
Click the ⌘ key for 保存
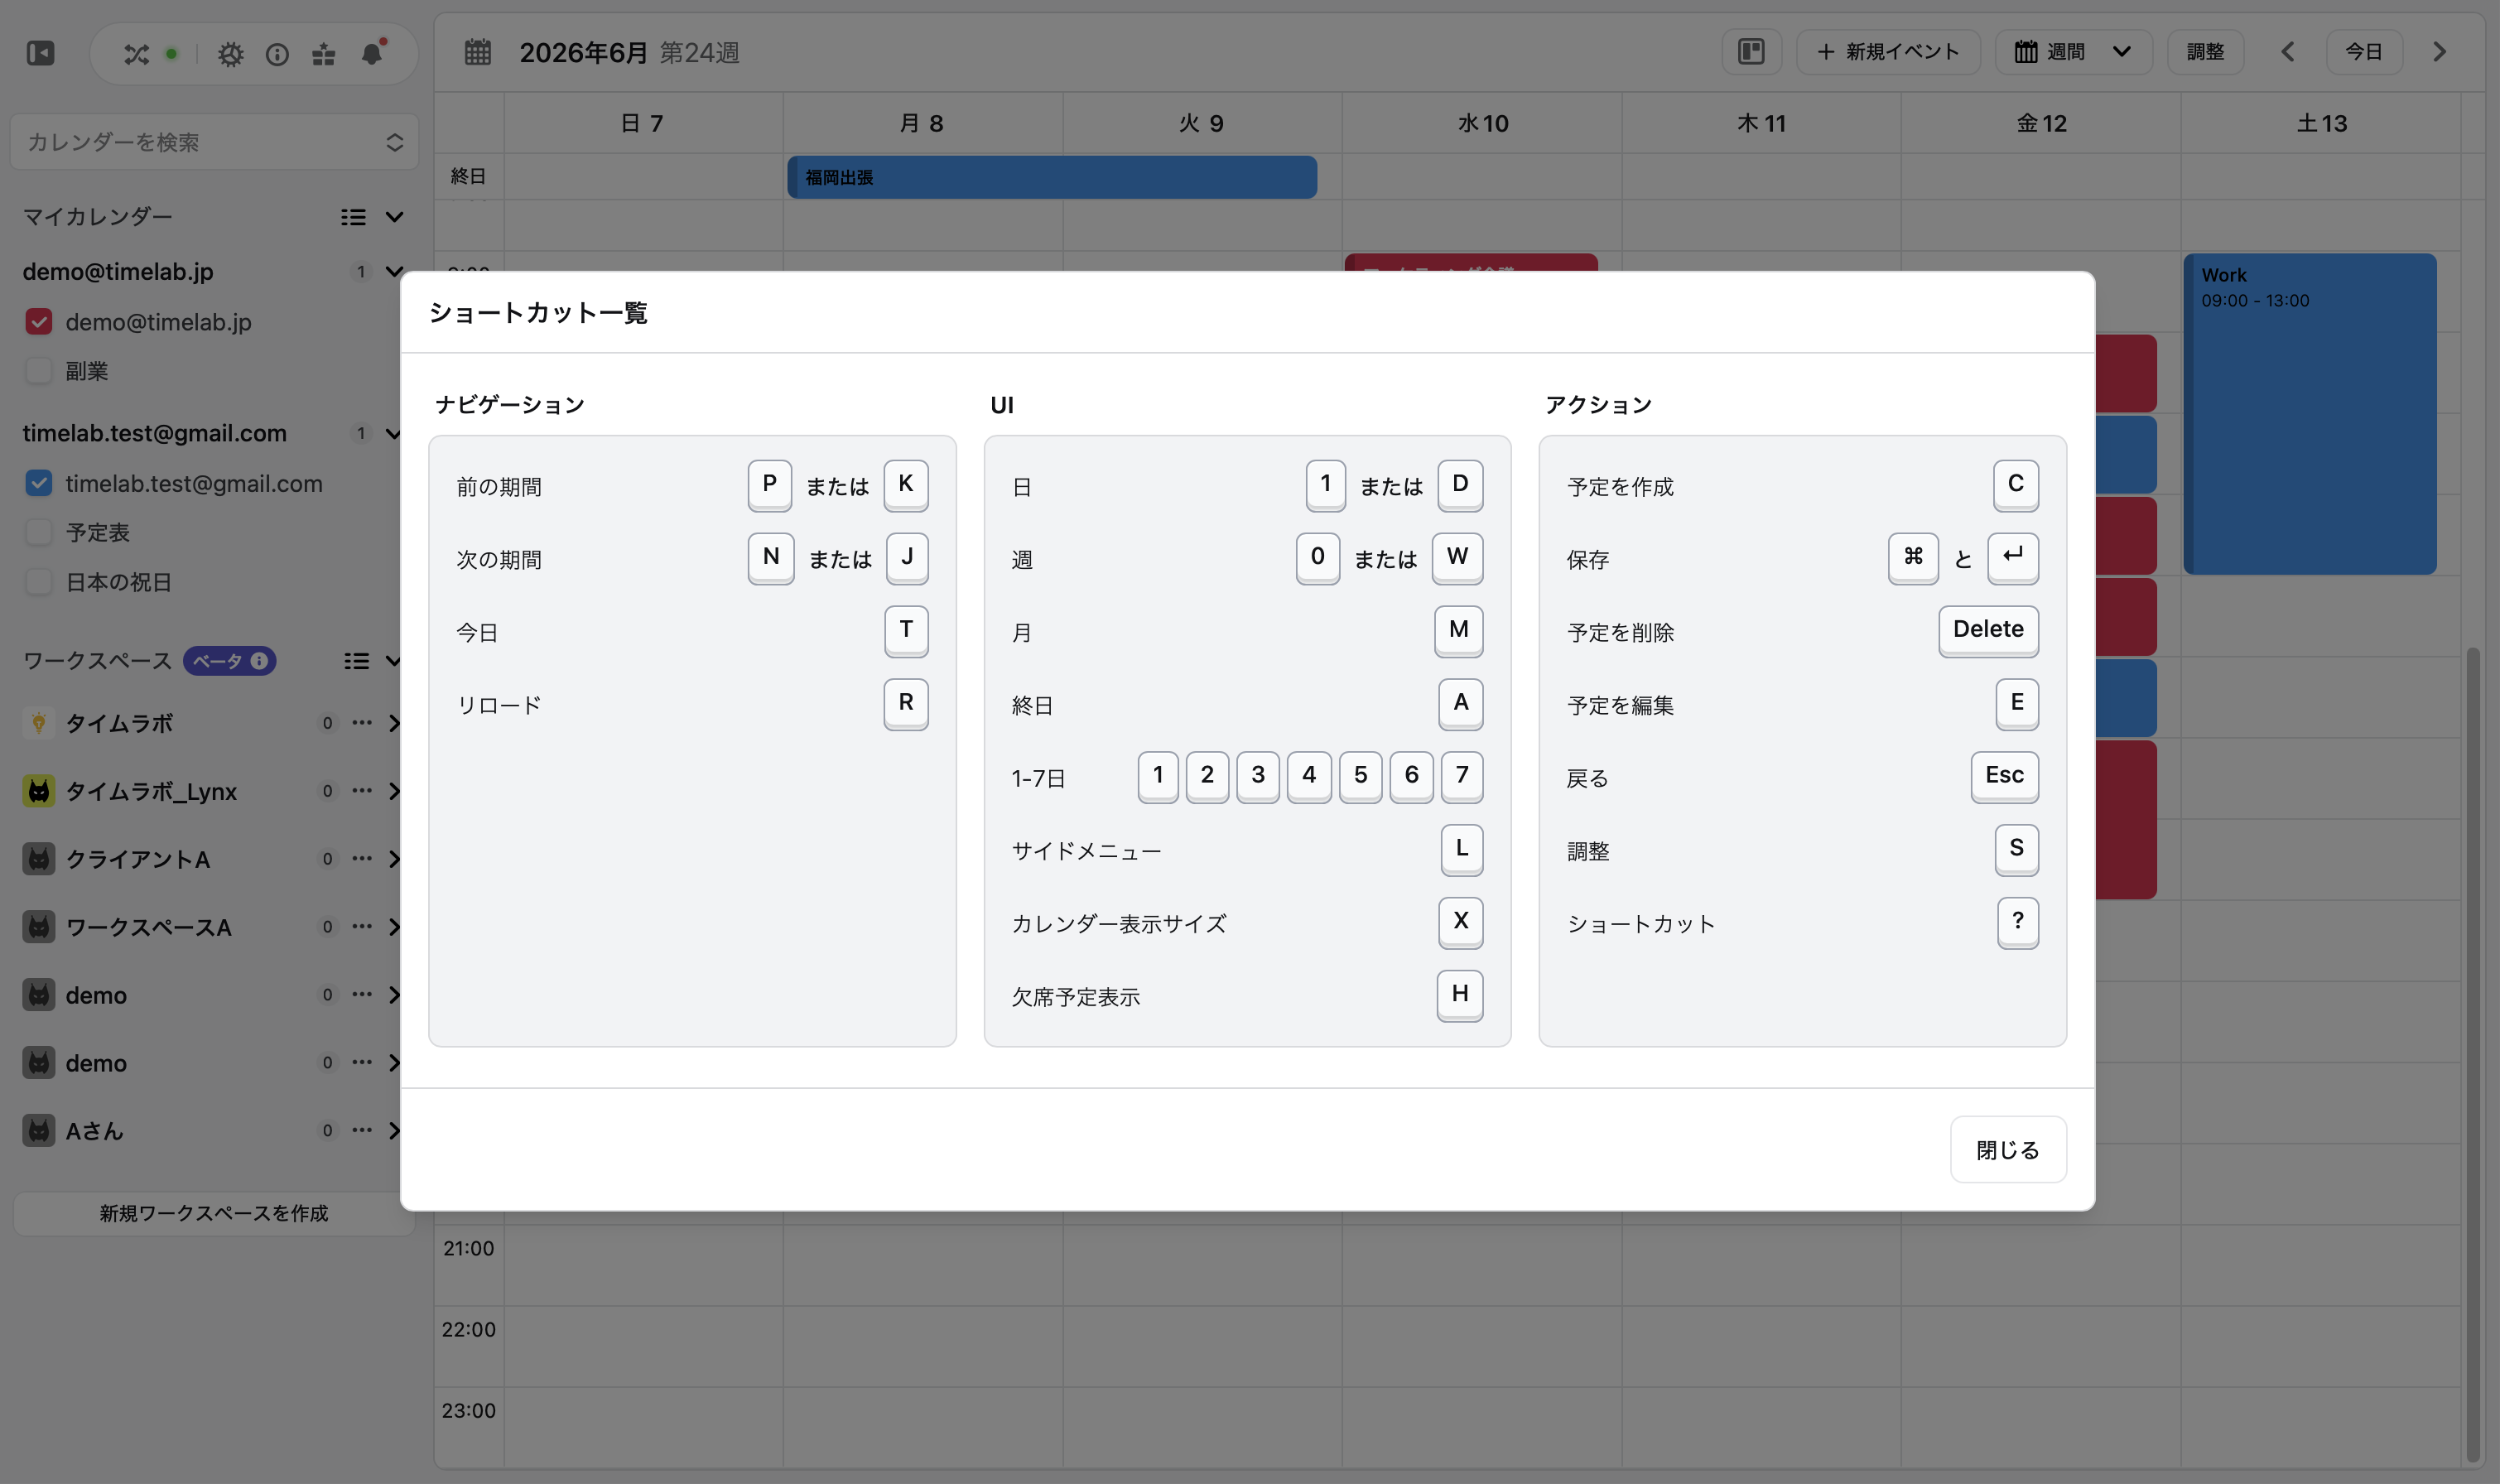(1912, 557)
